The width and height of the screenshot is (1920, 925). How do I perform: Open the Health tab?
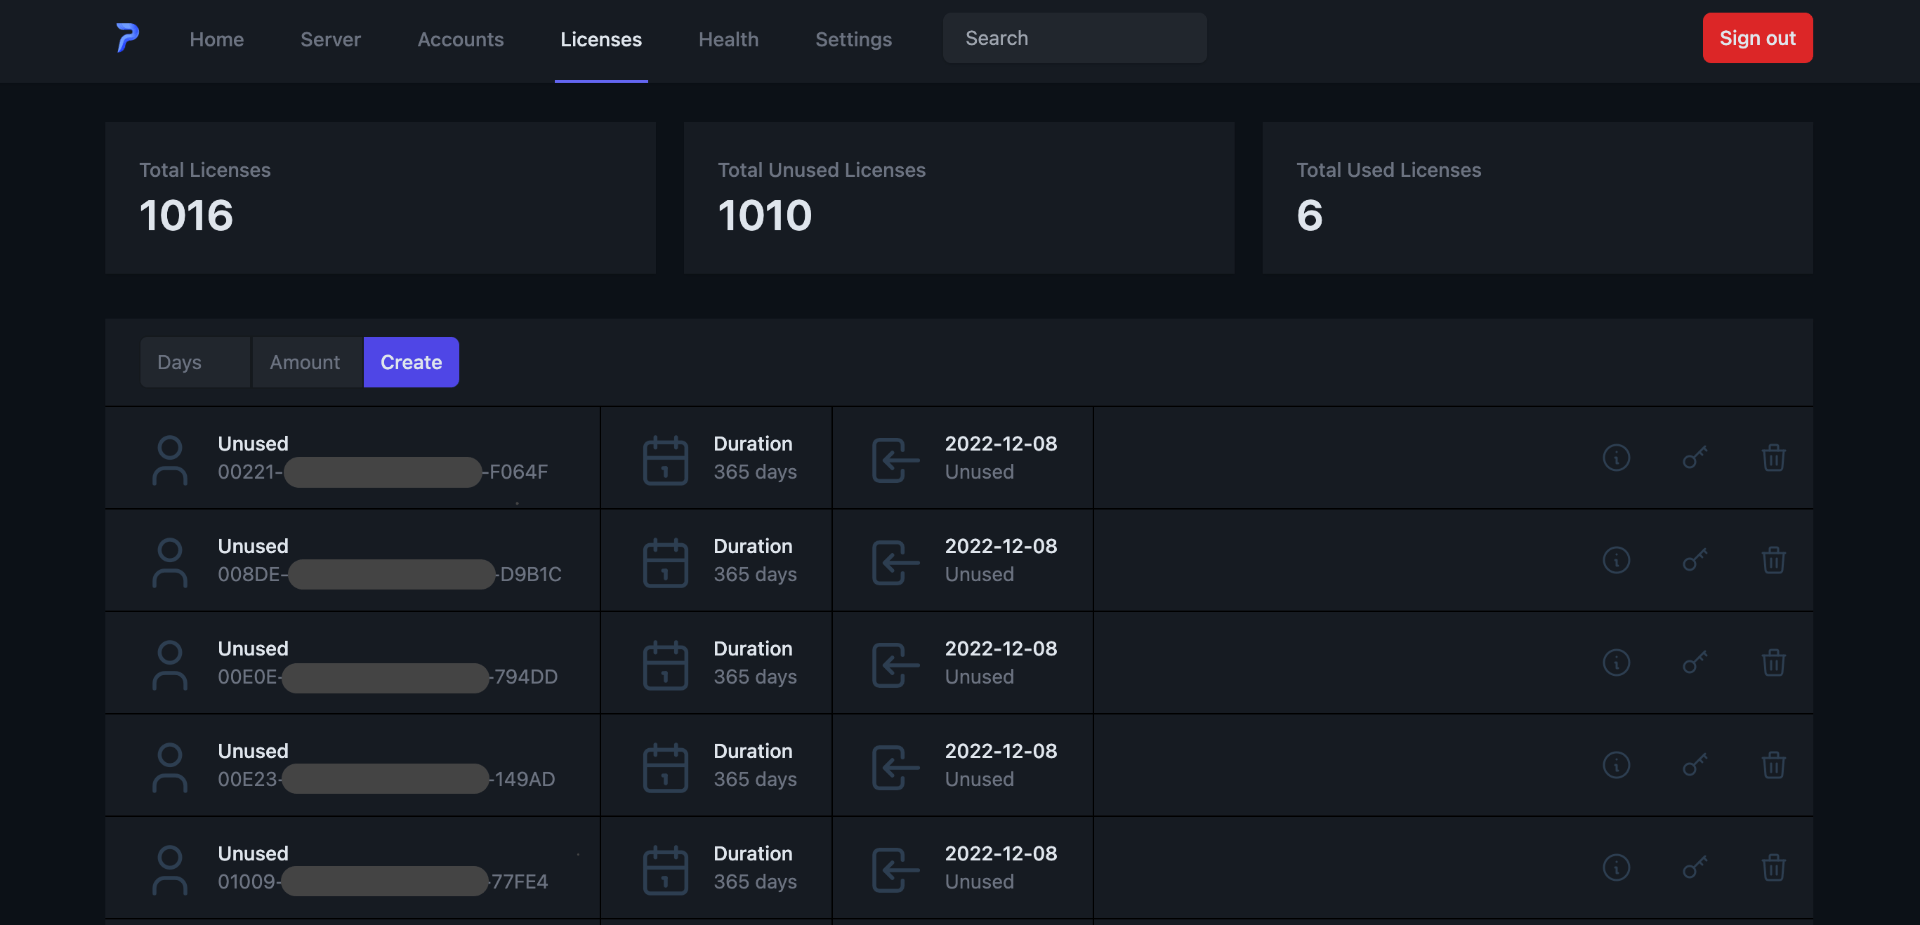pos(728,39)
